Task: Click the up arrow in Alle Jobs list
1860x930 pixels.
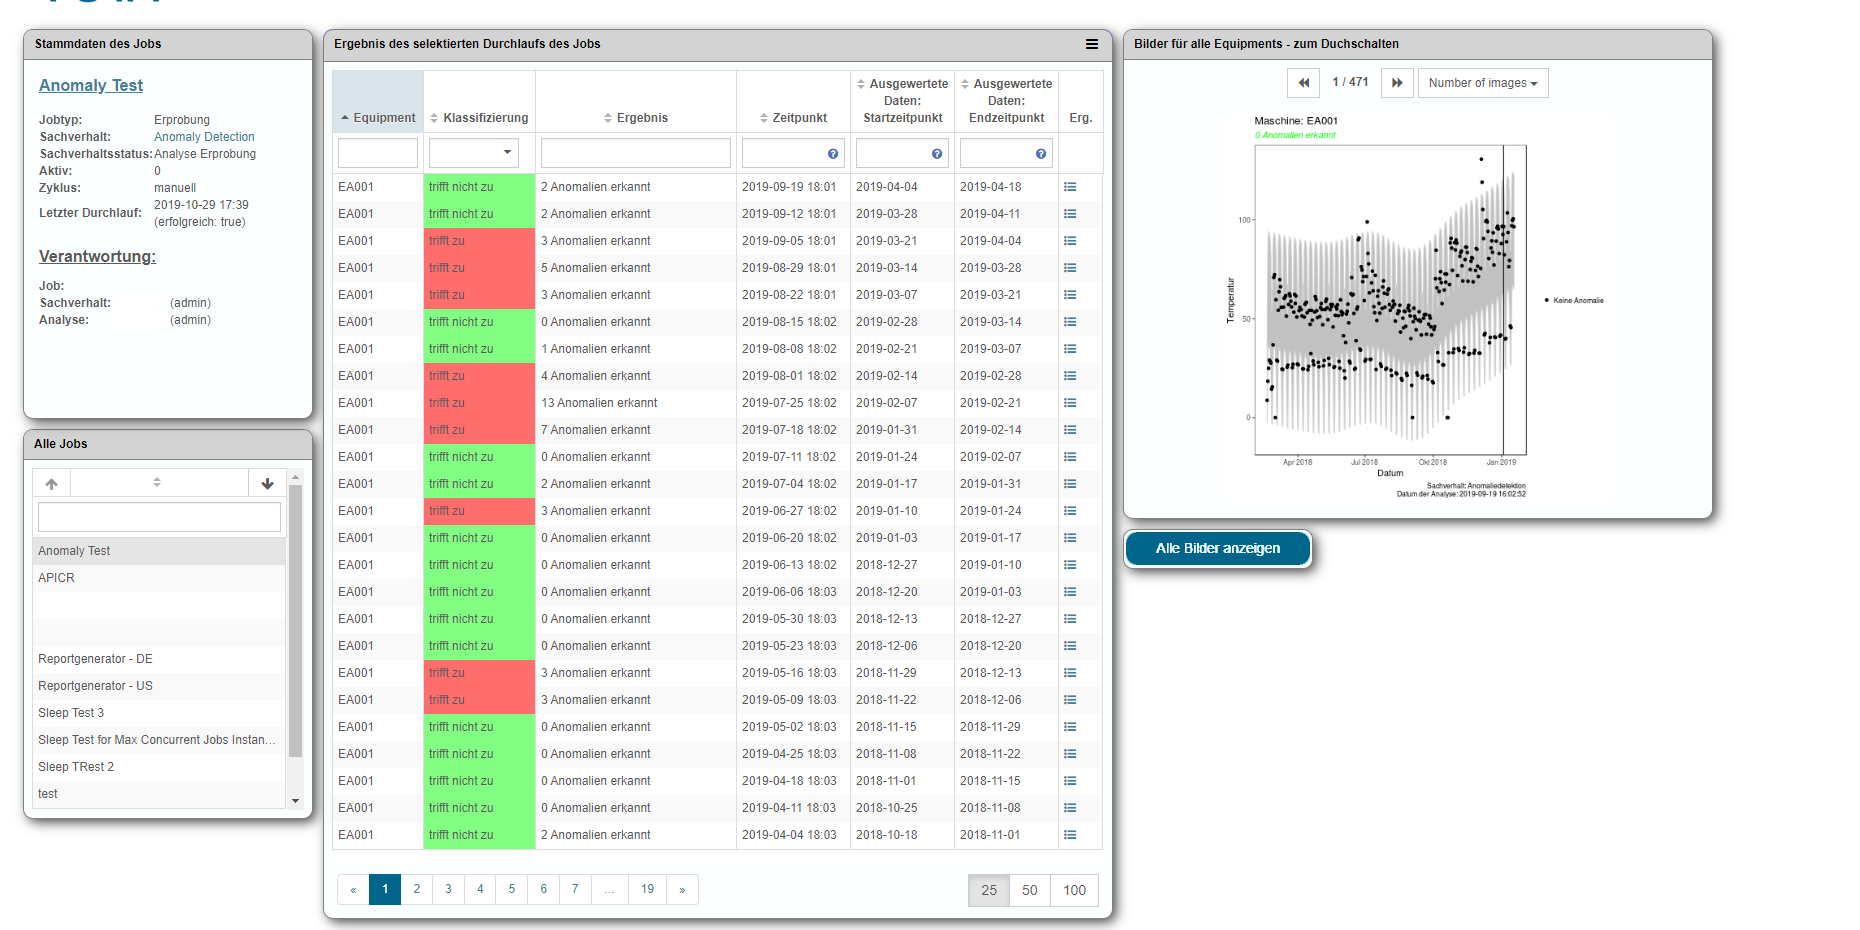Action: tap(51, 483)
